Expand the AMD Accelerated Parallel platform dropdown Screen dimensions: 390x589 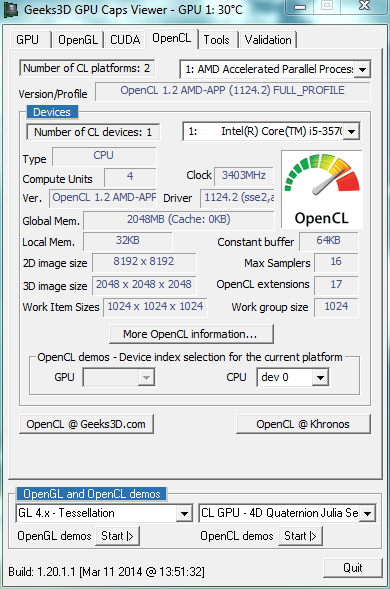(275, 69)
